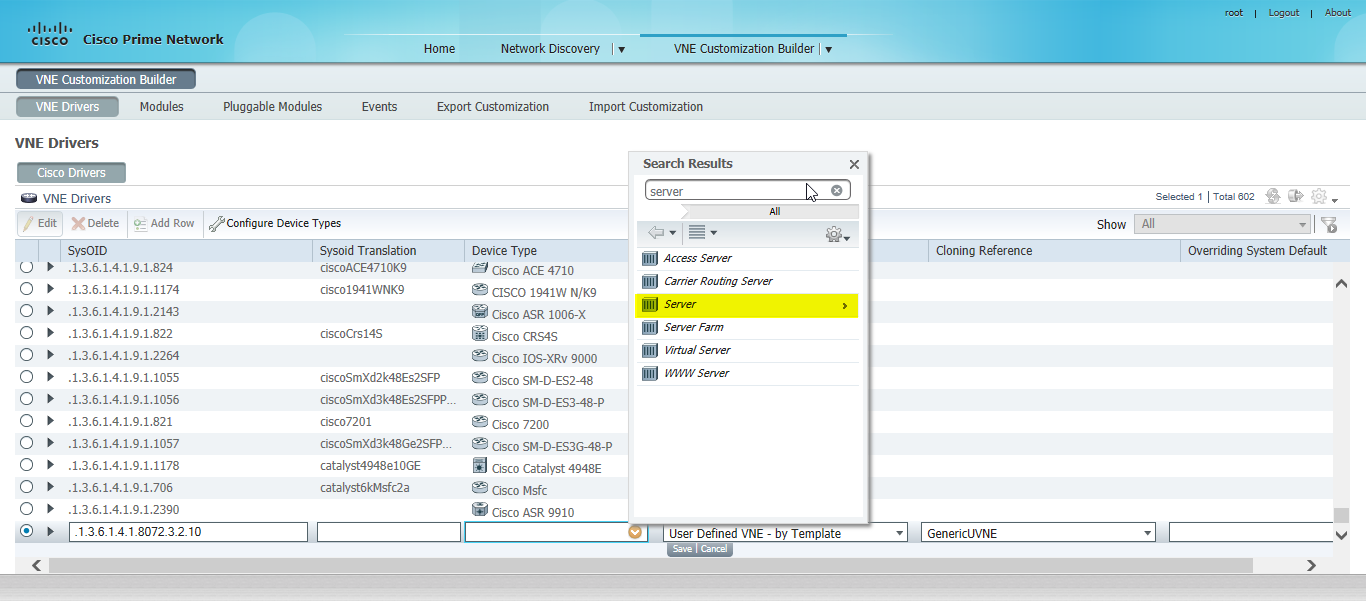
Task: Click the Save button for the new row
Action: 682,549
